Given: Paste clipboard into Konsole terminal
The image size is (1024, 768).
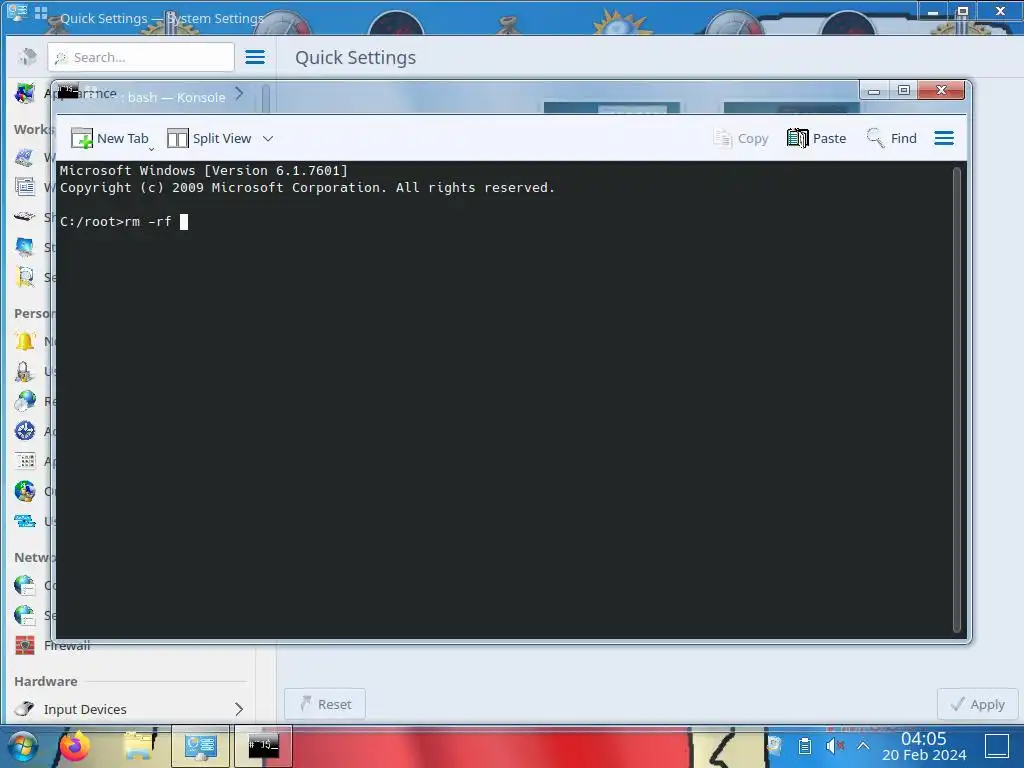Looking at the screenshot, I should coord(816,138).
